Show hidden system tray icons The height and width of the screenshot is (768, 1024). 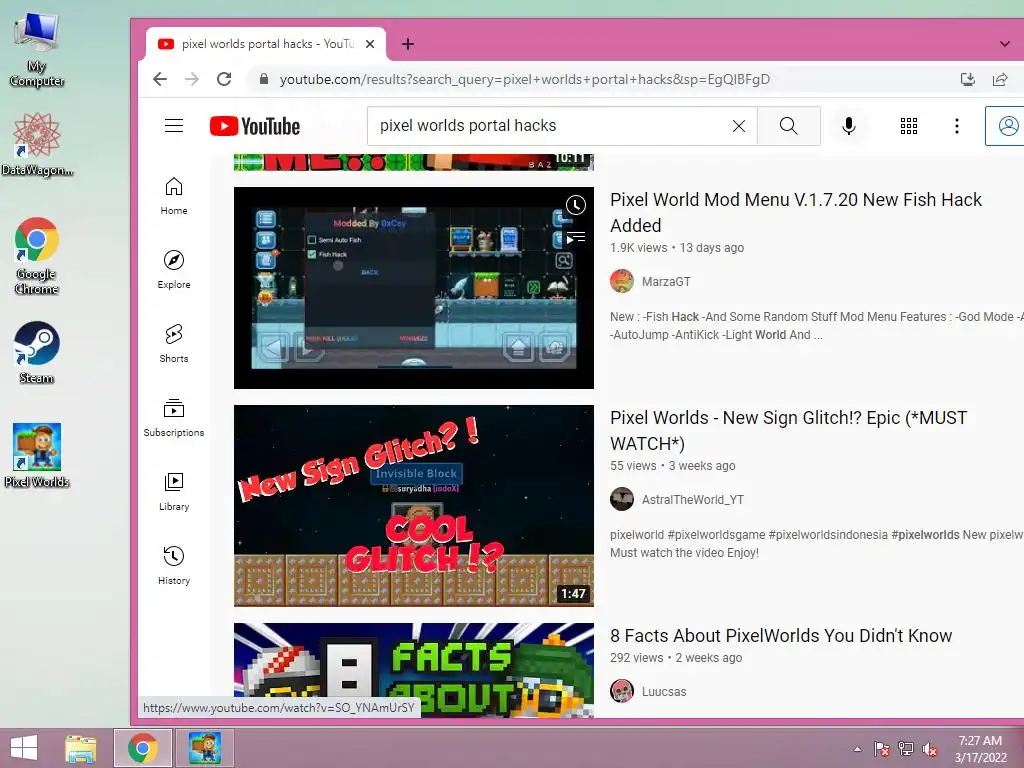pyautogui.click(x=857, y=749)
